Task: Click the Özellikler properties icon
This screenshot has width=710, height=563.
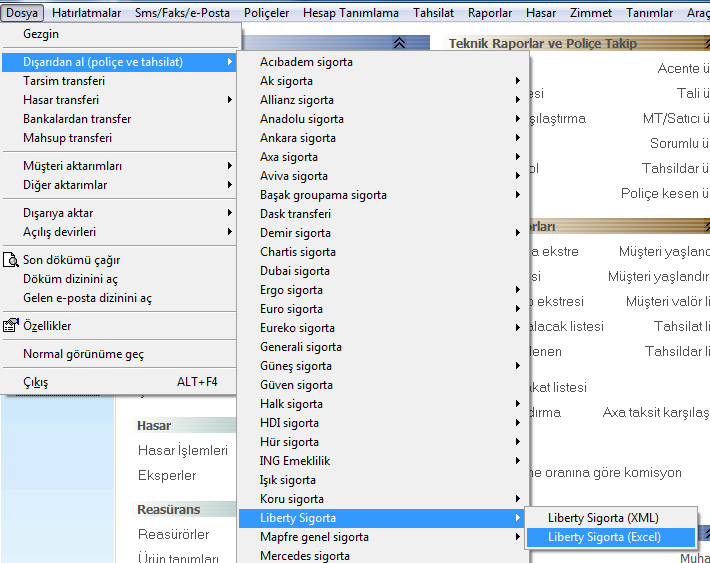Action: coord(11,326)
